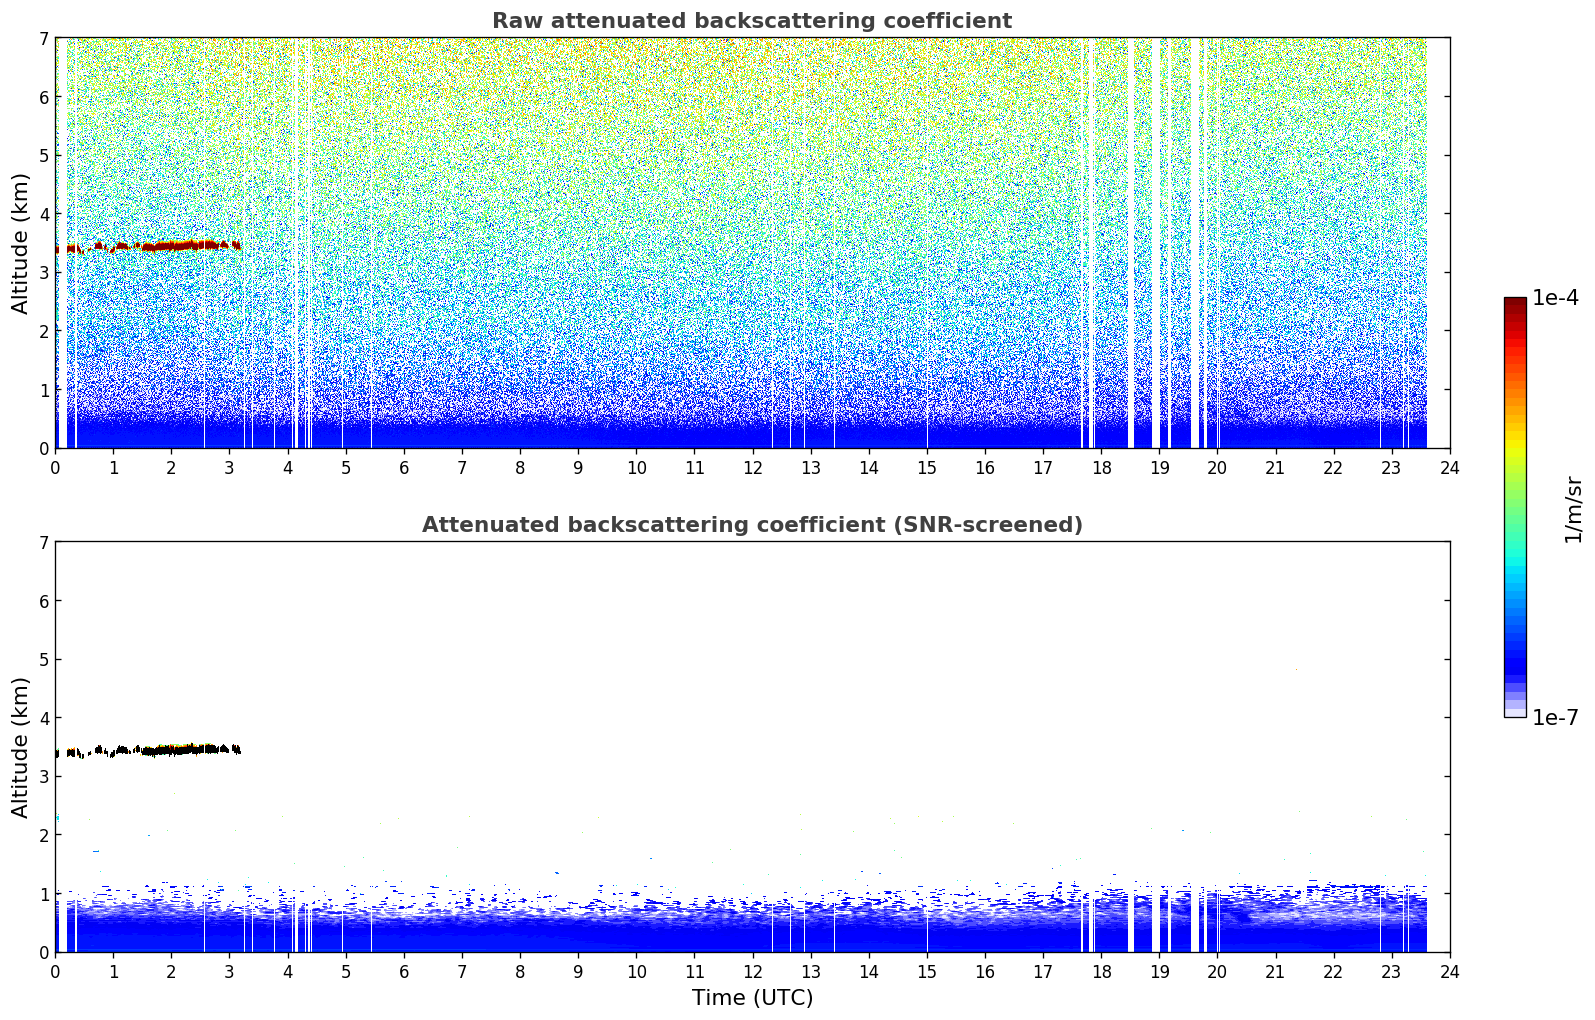
Task: Click the 'Attenuated backscattering coefficient (SNR-screened)' title
Action: tap(752, 525)
